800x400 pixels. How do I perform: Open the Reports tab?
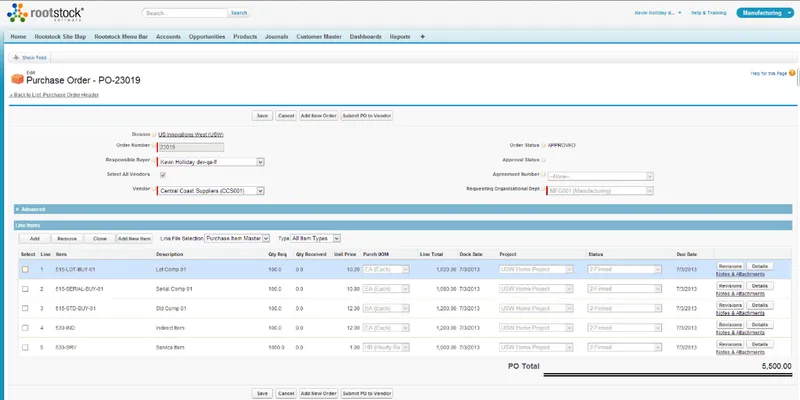click(400, 37)
